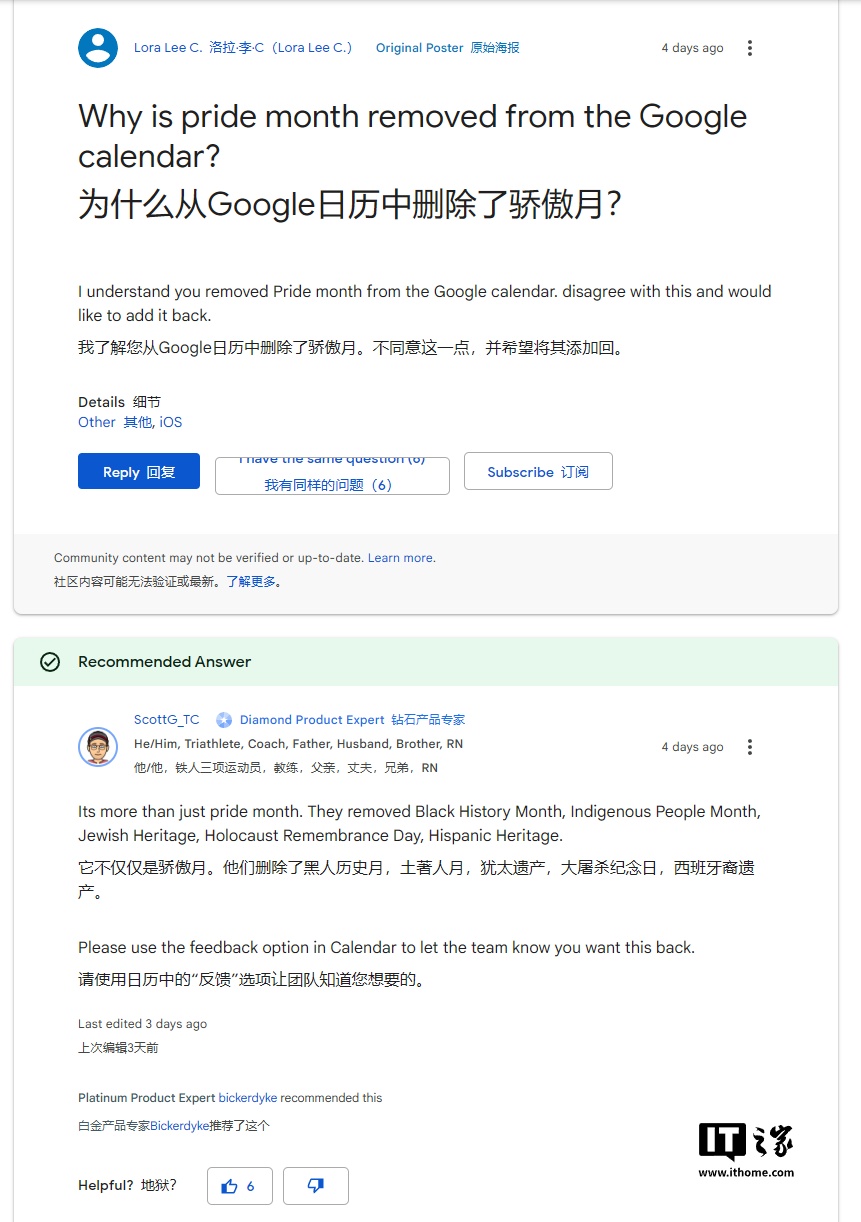Open ScottG_TC answer's three-dot menu
Viewport: 861px width, 1222px height.
750,747
